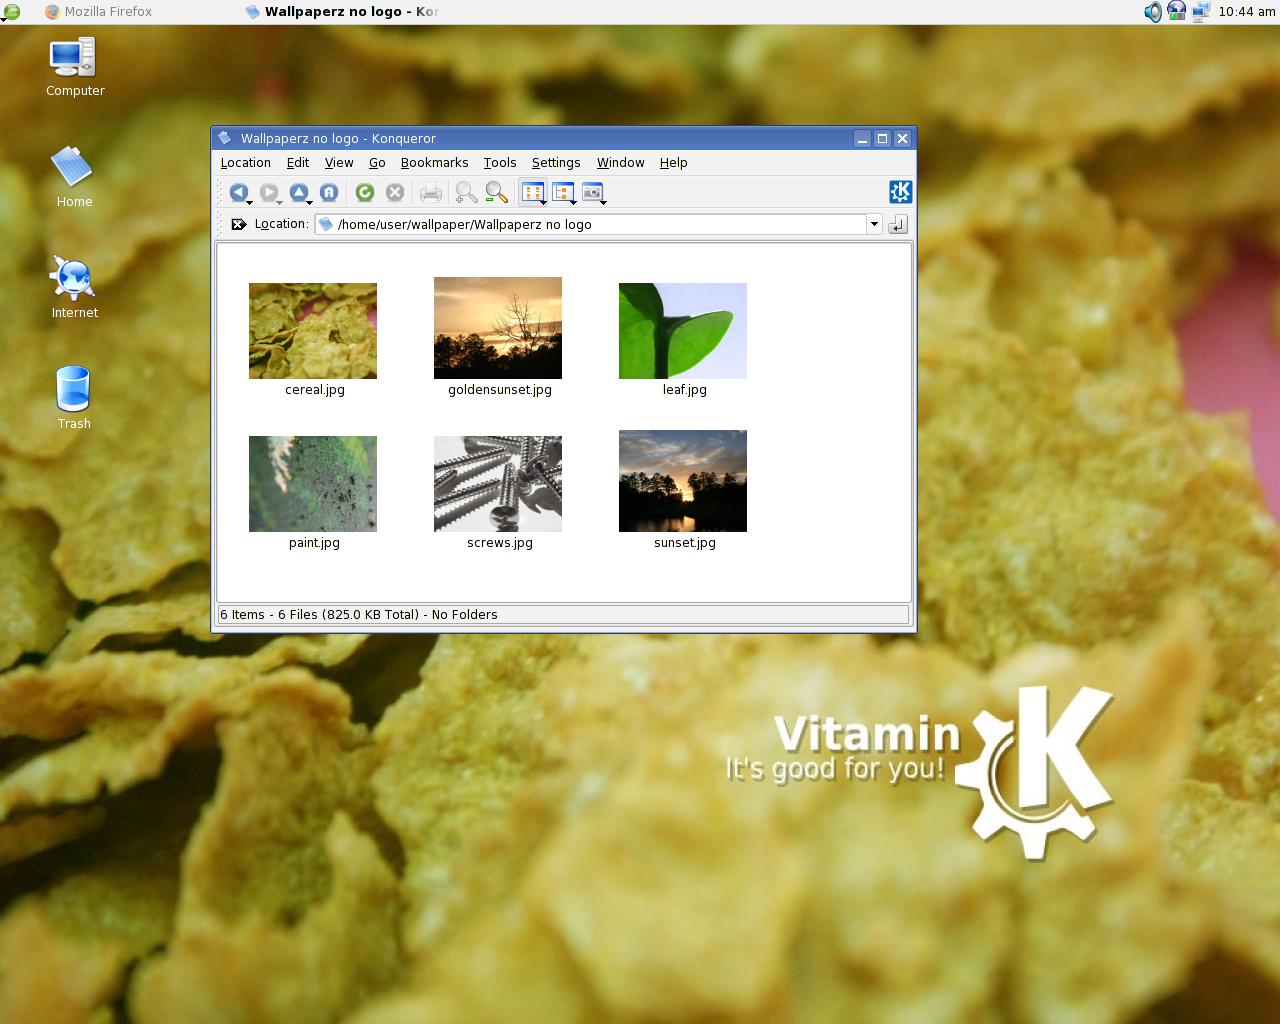This screenshot has width=1280, height=1024.
Task: Click the Forward arrow toolbar icon
Action: click(x=268, y=192)
